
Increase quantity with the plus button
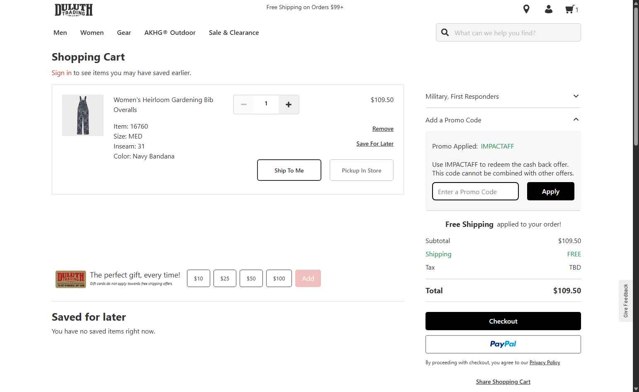point(289,104)
